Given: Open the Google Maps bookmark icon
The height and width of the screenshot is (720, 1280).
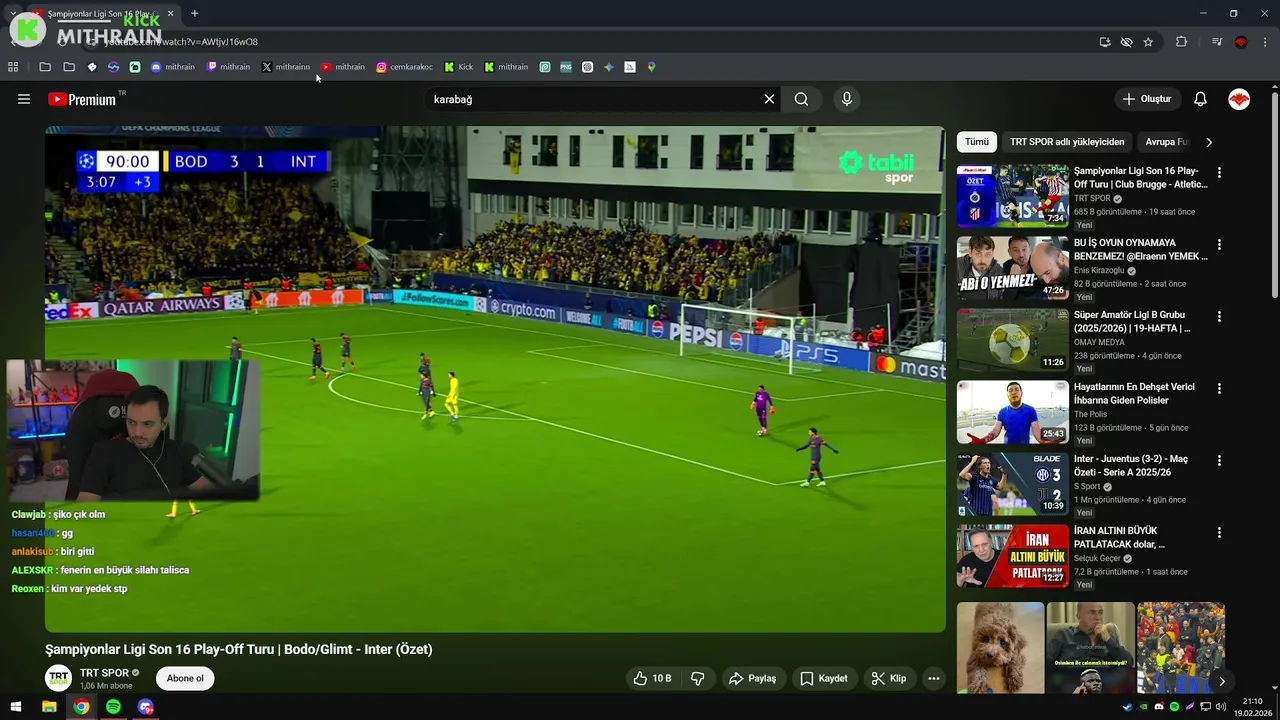Looking at the screenshot, I should 651,67.
